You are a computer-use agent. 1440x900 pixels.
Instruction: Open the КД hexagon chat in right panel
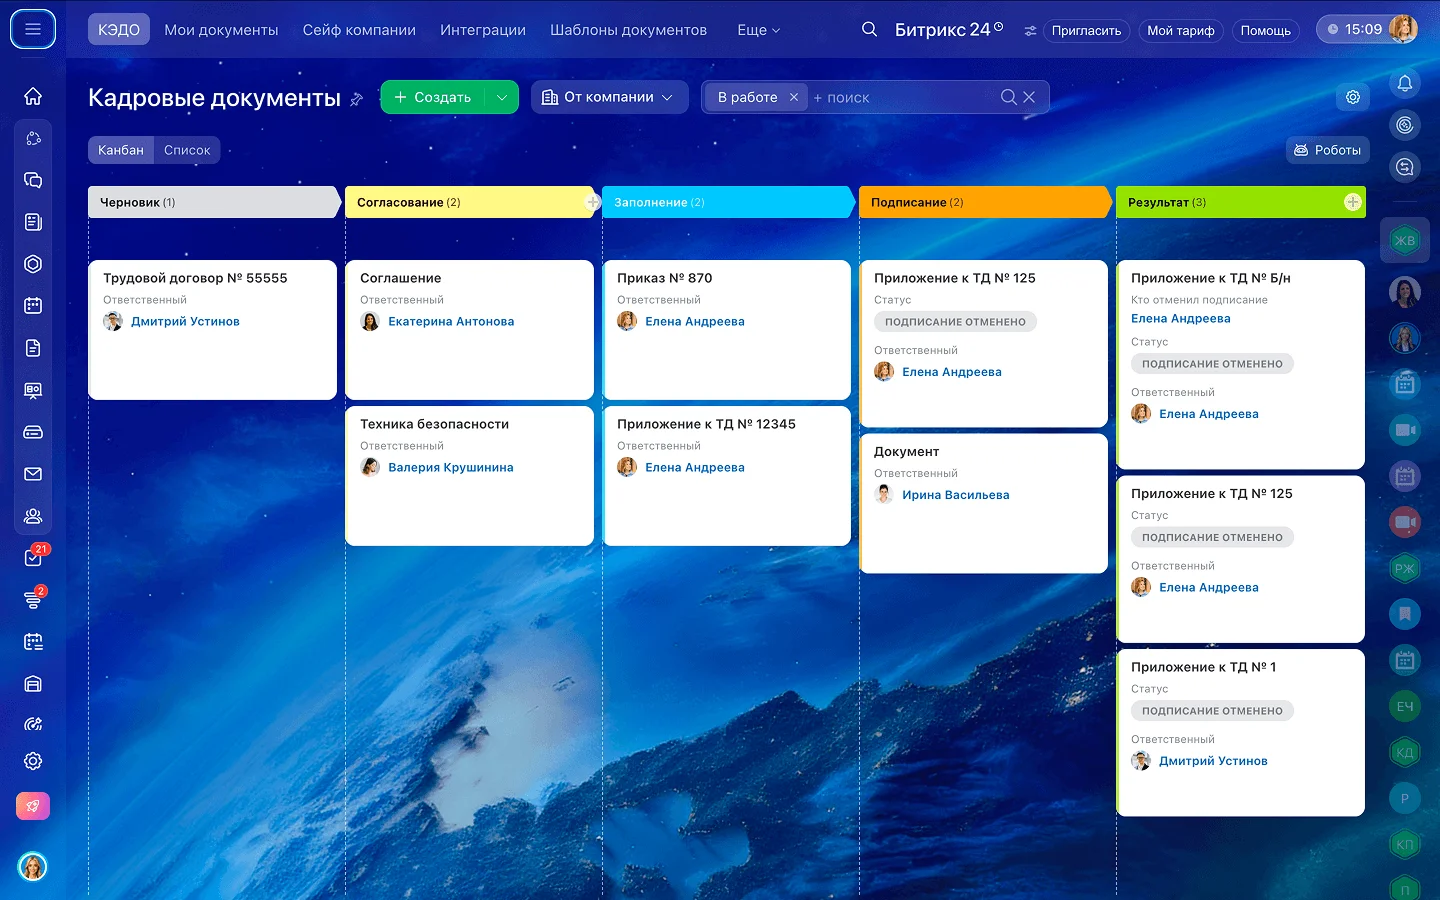click(1405, 752)
